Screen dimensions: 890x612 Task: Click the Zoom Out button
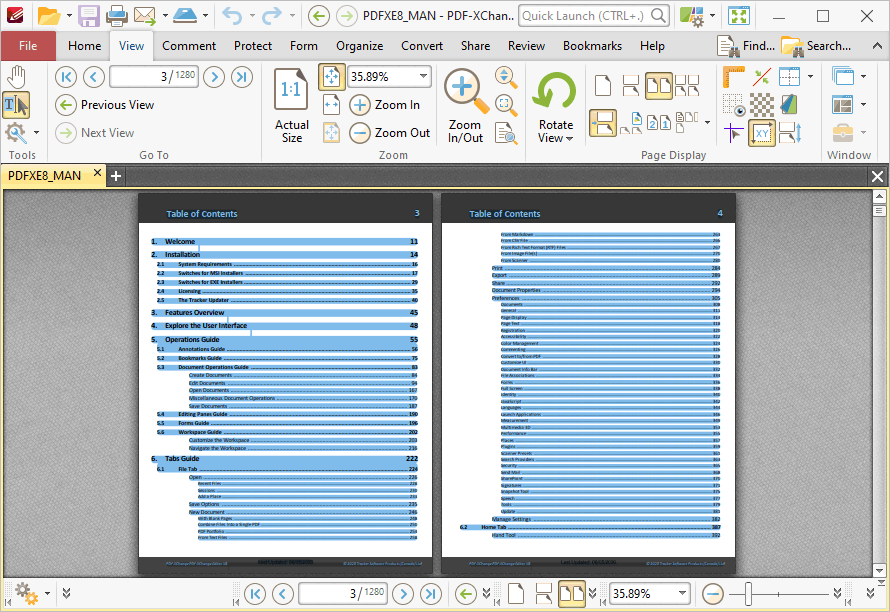tap(390, 133)
